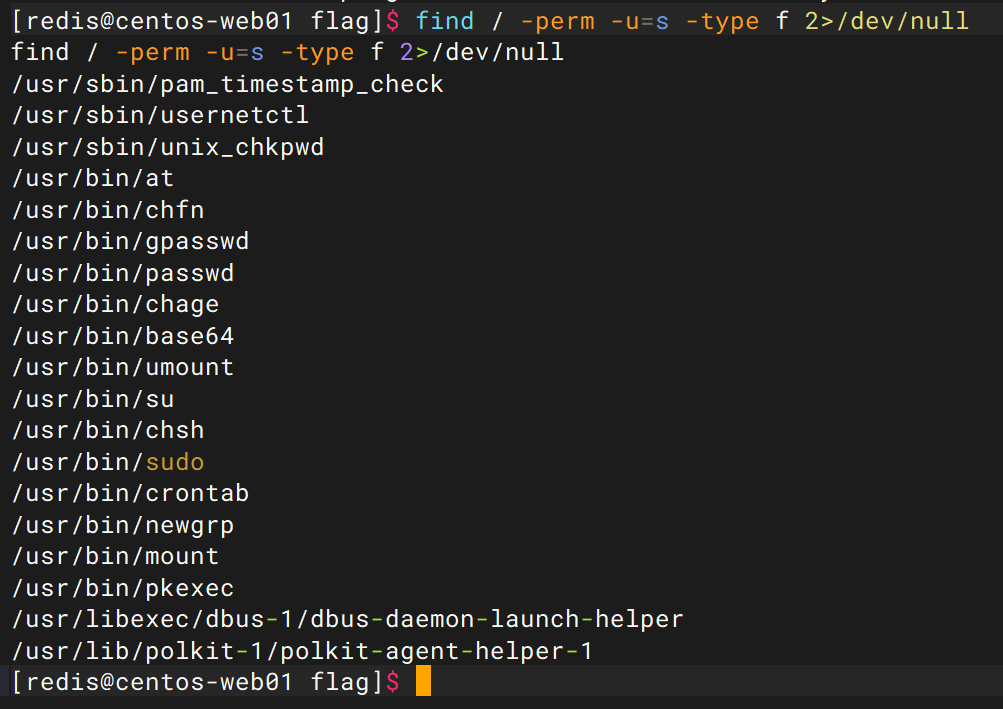This screenshot has height=709, width=1003.
Task: Click the orange terminal cursor block
Action: coord(423,682)
